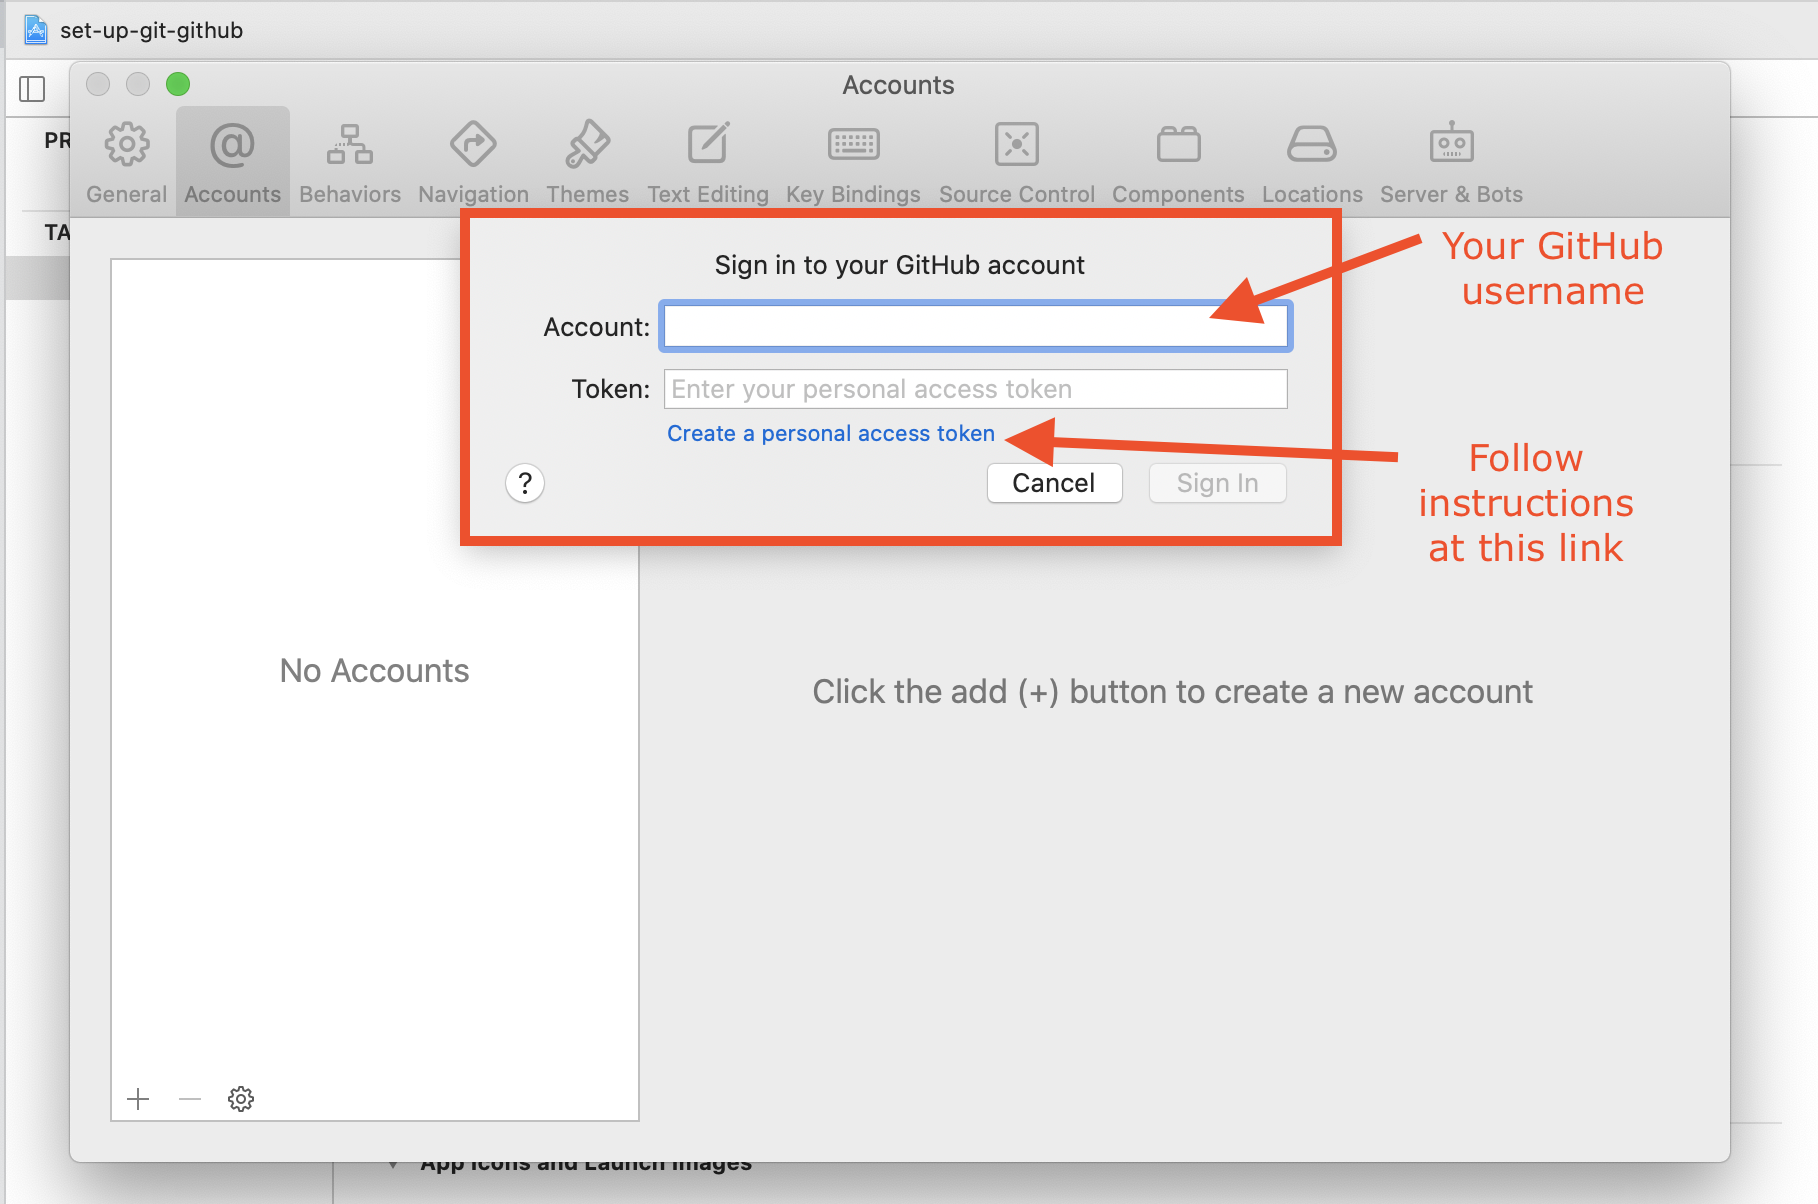
Task: Open the General preferences pane
Action: pyautogui.click(x=127, y=162)
